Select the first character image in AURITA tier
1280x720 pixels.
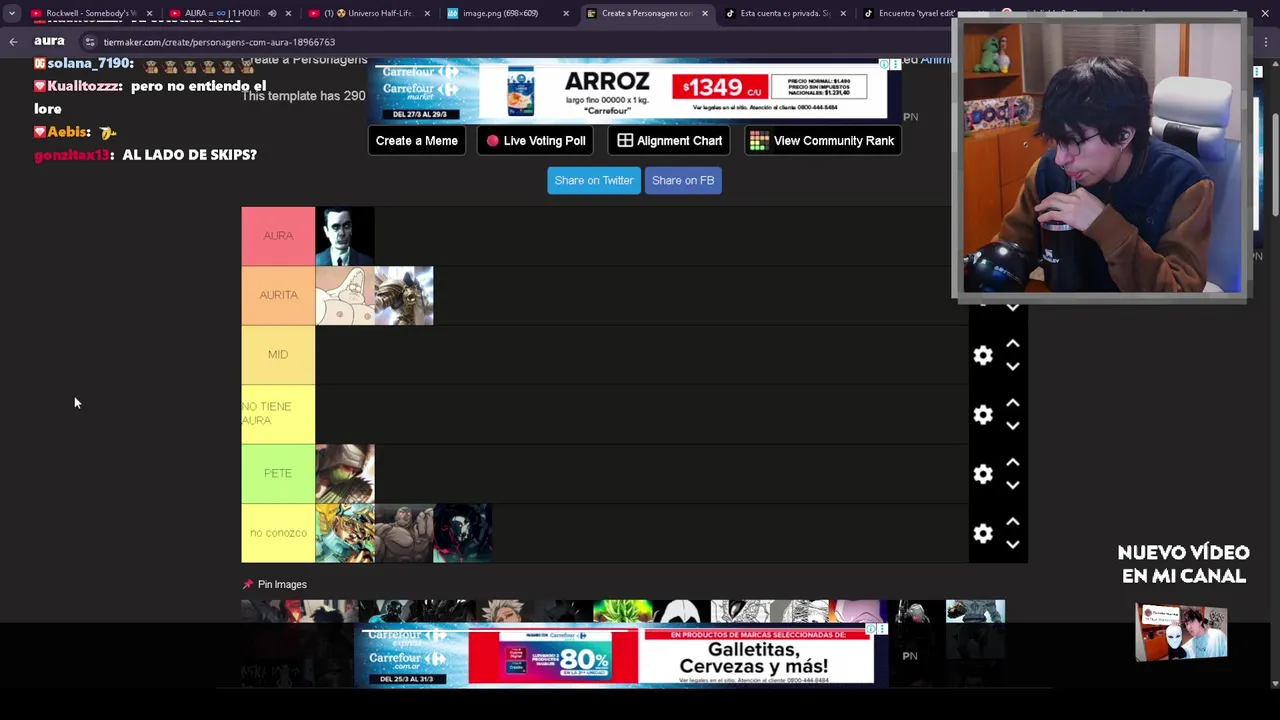345,295
